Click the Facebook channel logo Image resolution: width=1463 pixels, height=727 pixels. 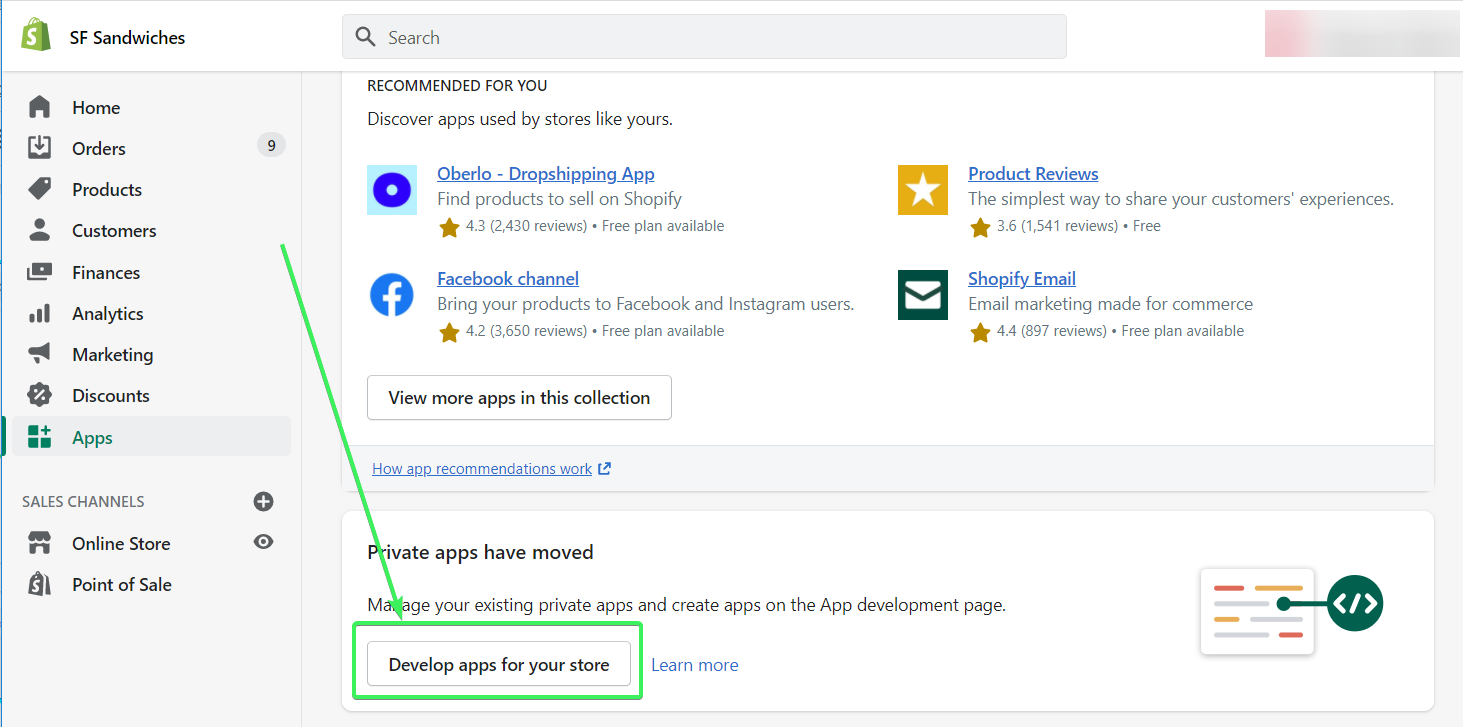pos(392,295)
